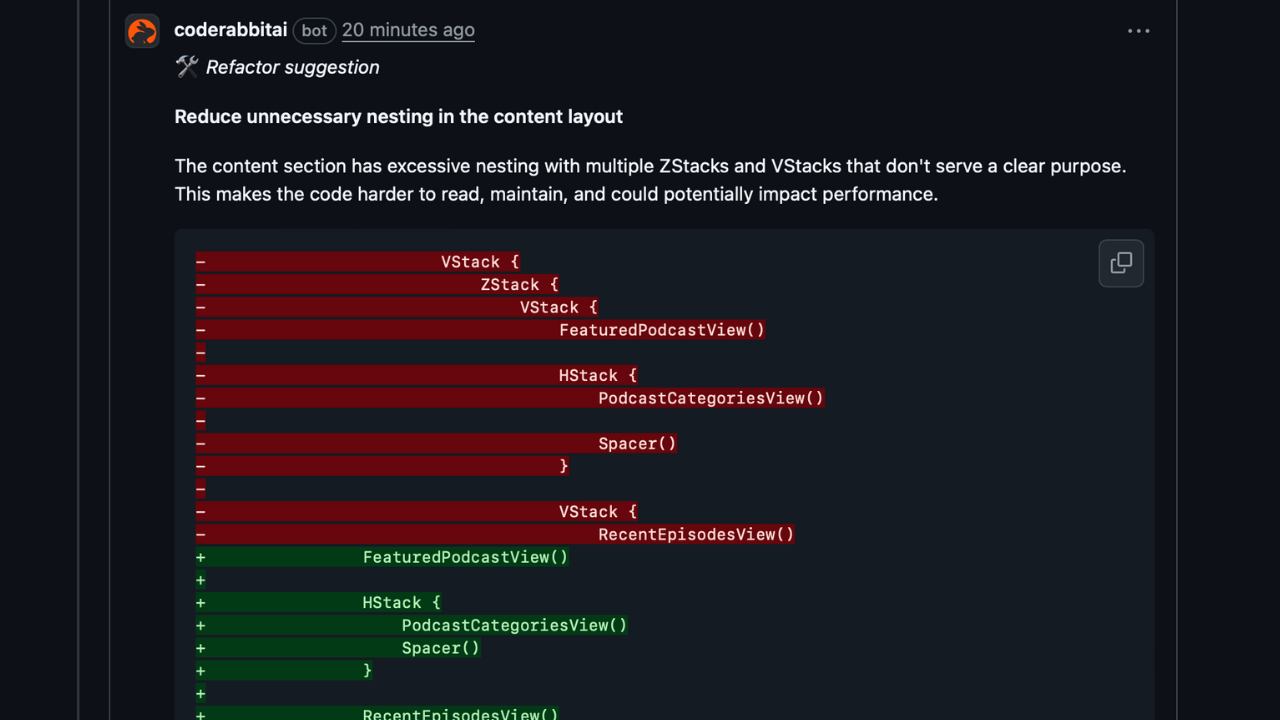
Task: Open the '20 minutes ago' timestamp link
Action: [x=408, y=30]
